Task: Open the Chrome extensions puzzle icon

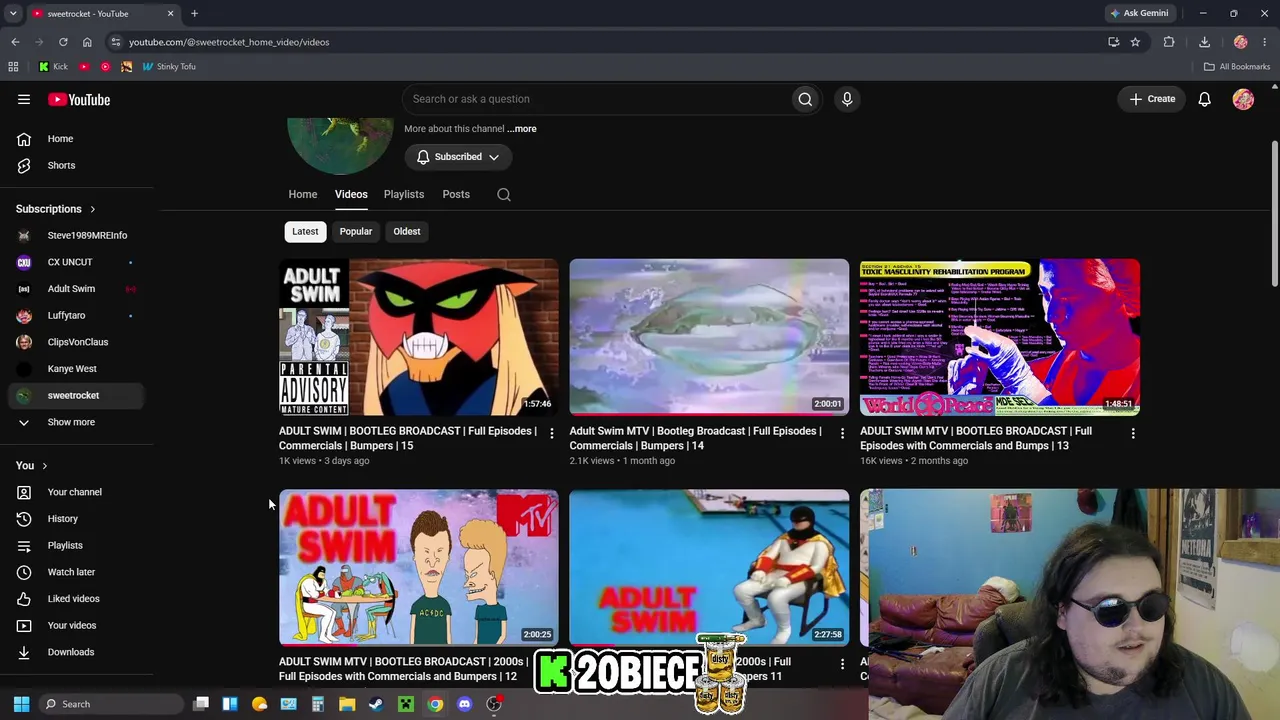Action: (1169, 42)
